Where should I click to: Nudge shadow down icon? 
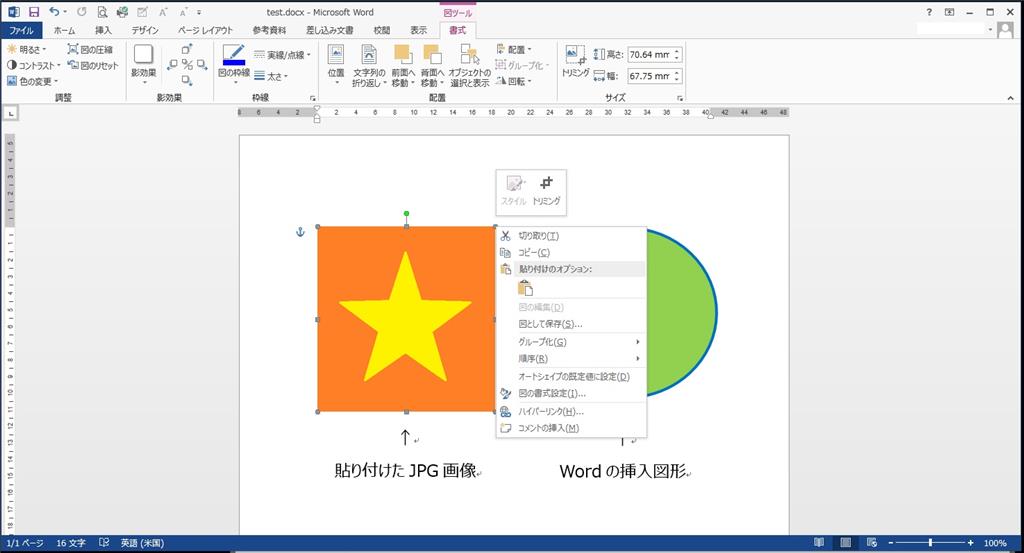point(187,80)
